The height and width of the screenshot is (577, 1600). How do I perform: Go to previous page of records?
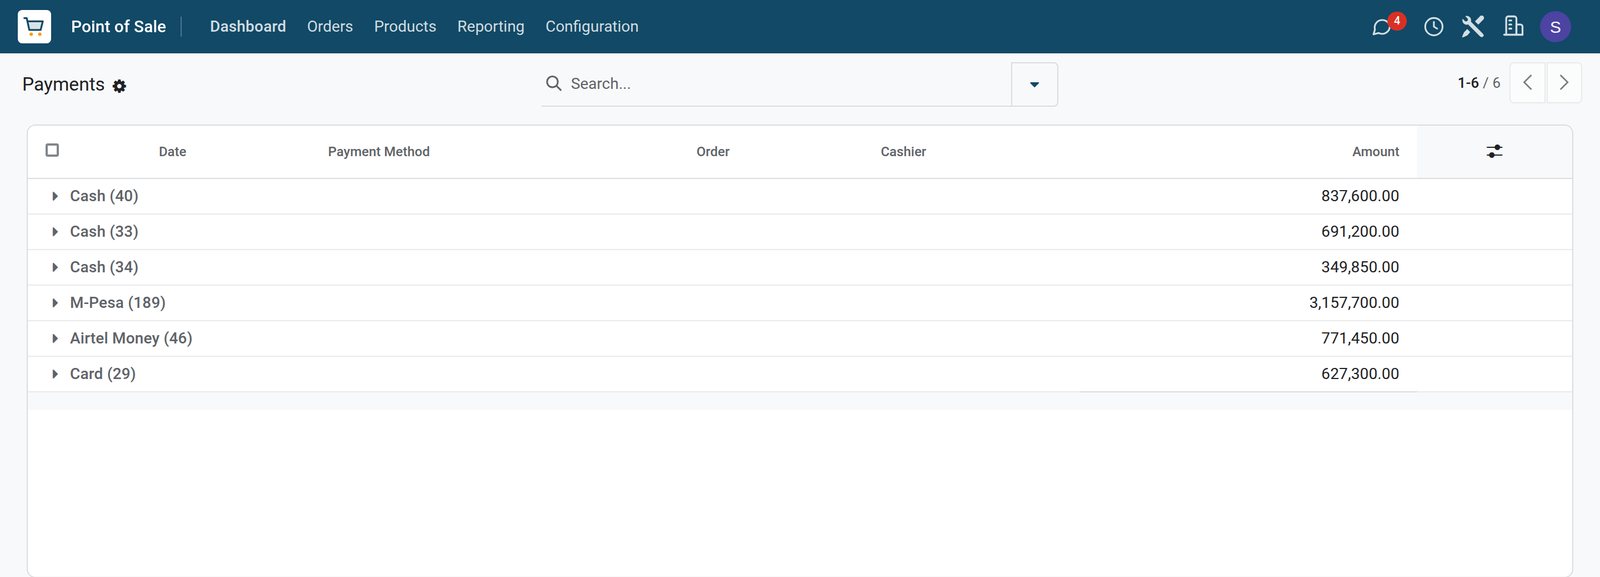click(x=1527, y=83)
